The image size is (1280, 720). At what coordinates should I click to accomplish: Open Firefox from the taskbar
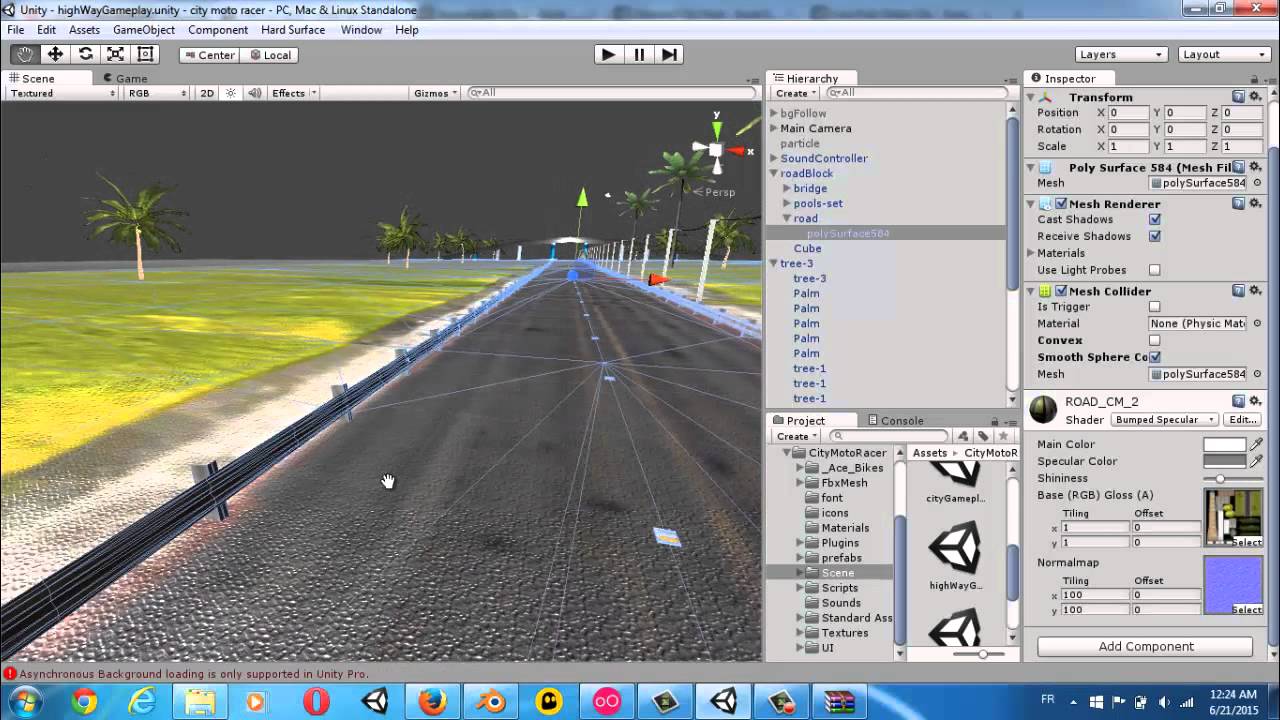click(432, 702)
